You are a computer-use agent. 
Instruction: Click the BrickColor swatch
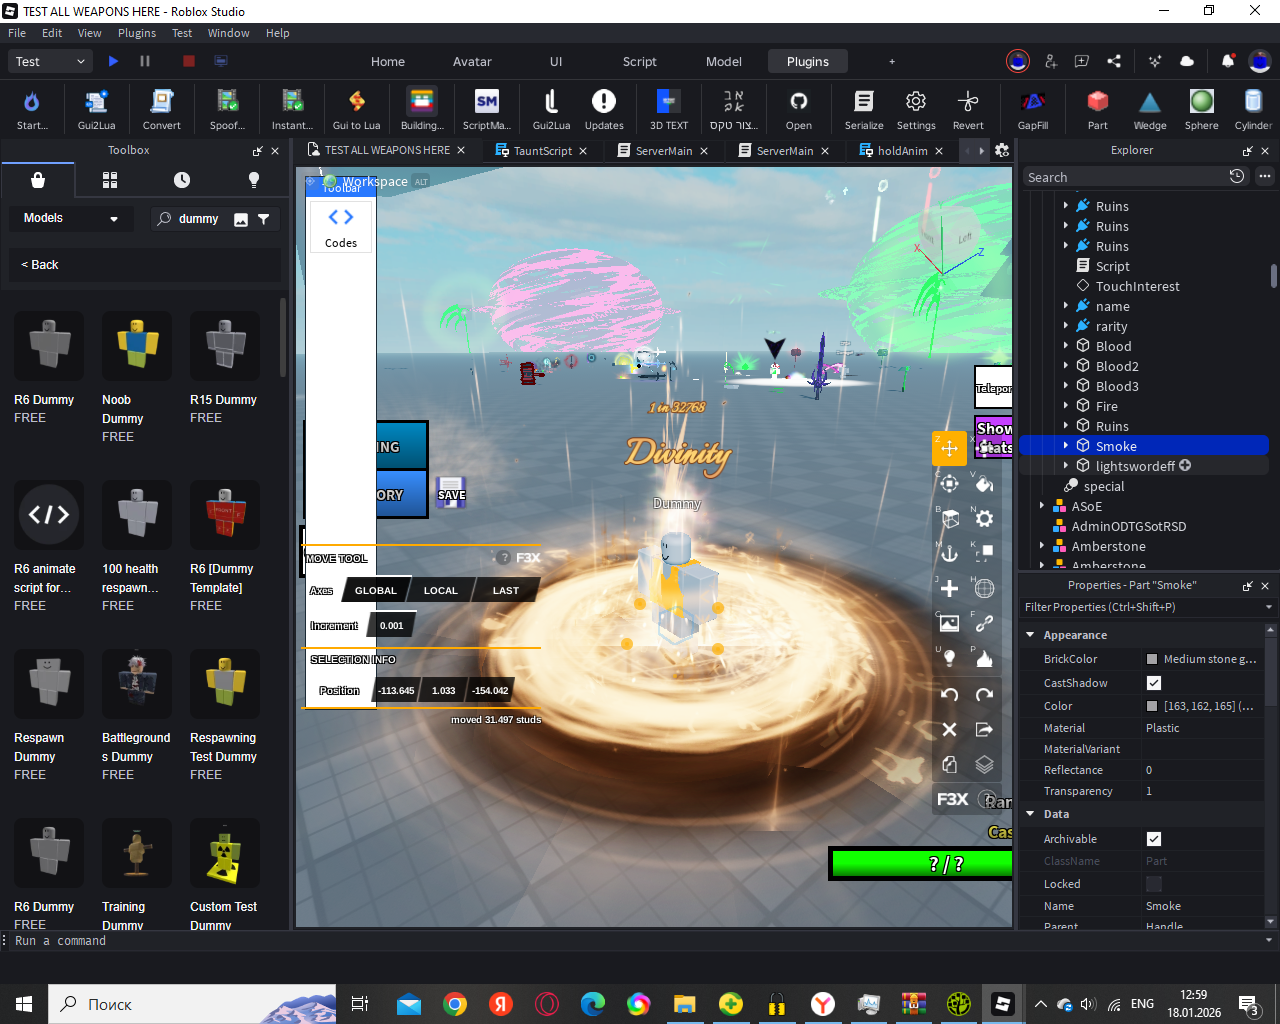click(x=1152, y=659)
